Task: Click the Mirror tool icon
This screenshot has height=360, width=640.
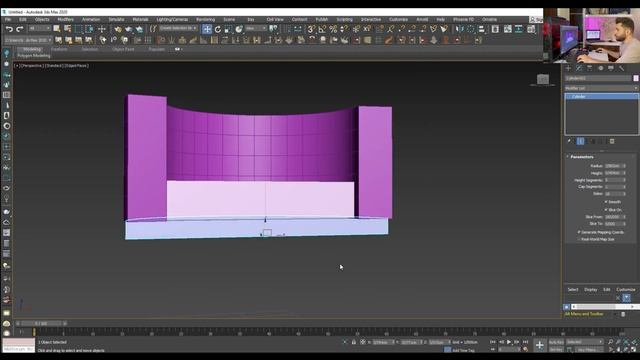Action: [459, 29]
